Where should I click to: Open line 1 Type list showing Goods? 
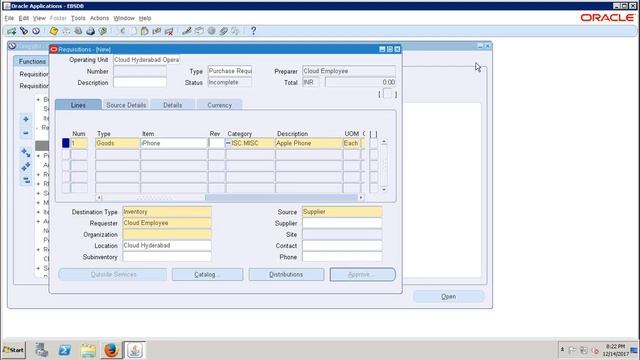(x=117, y=143)
